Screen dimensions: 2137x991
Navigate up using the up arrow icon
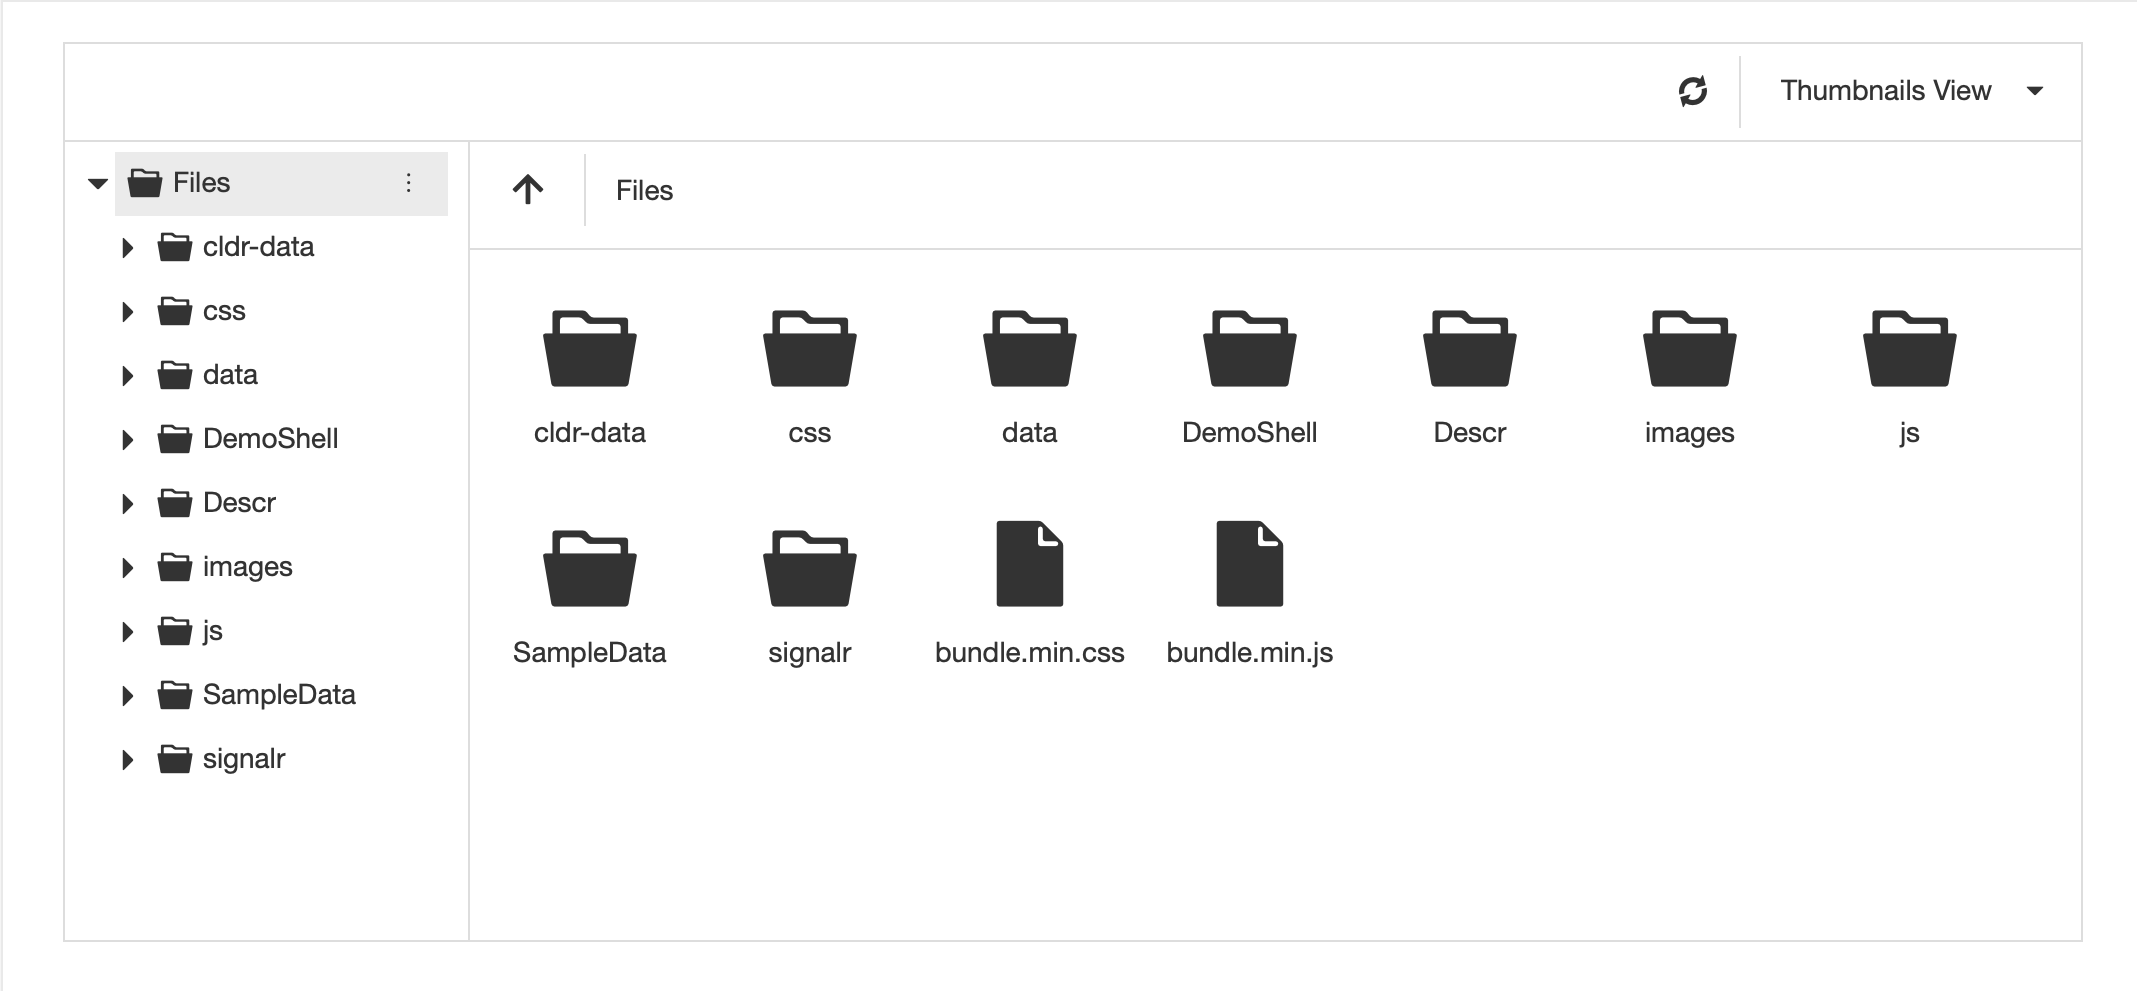pyautogui.click(x=528, y=189)
